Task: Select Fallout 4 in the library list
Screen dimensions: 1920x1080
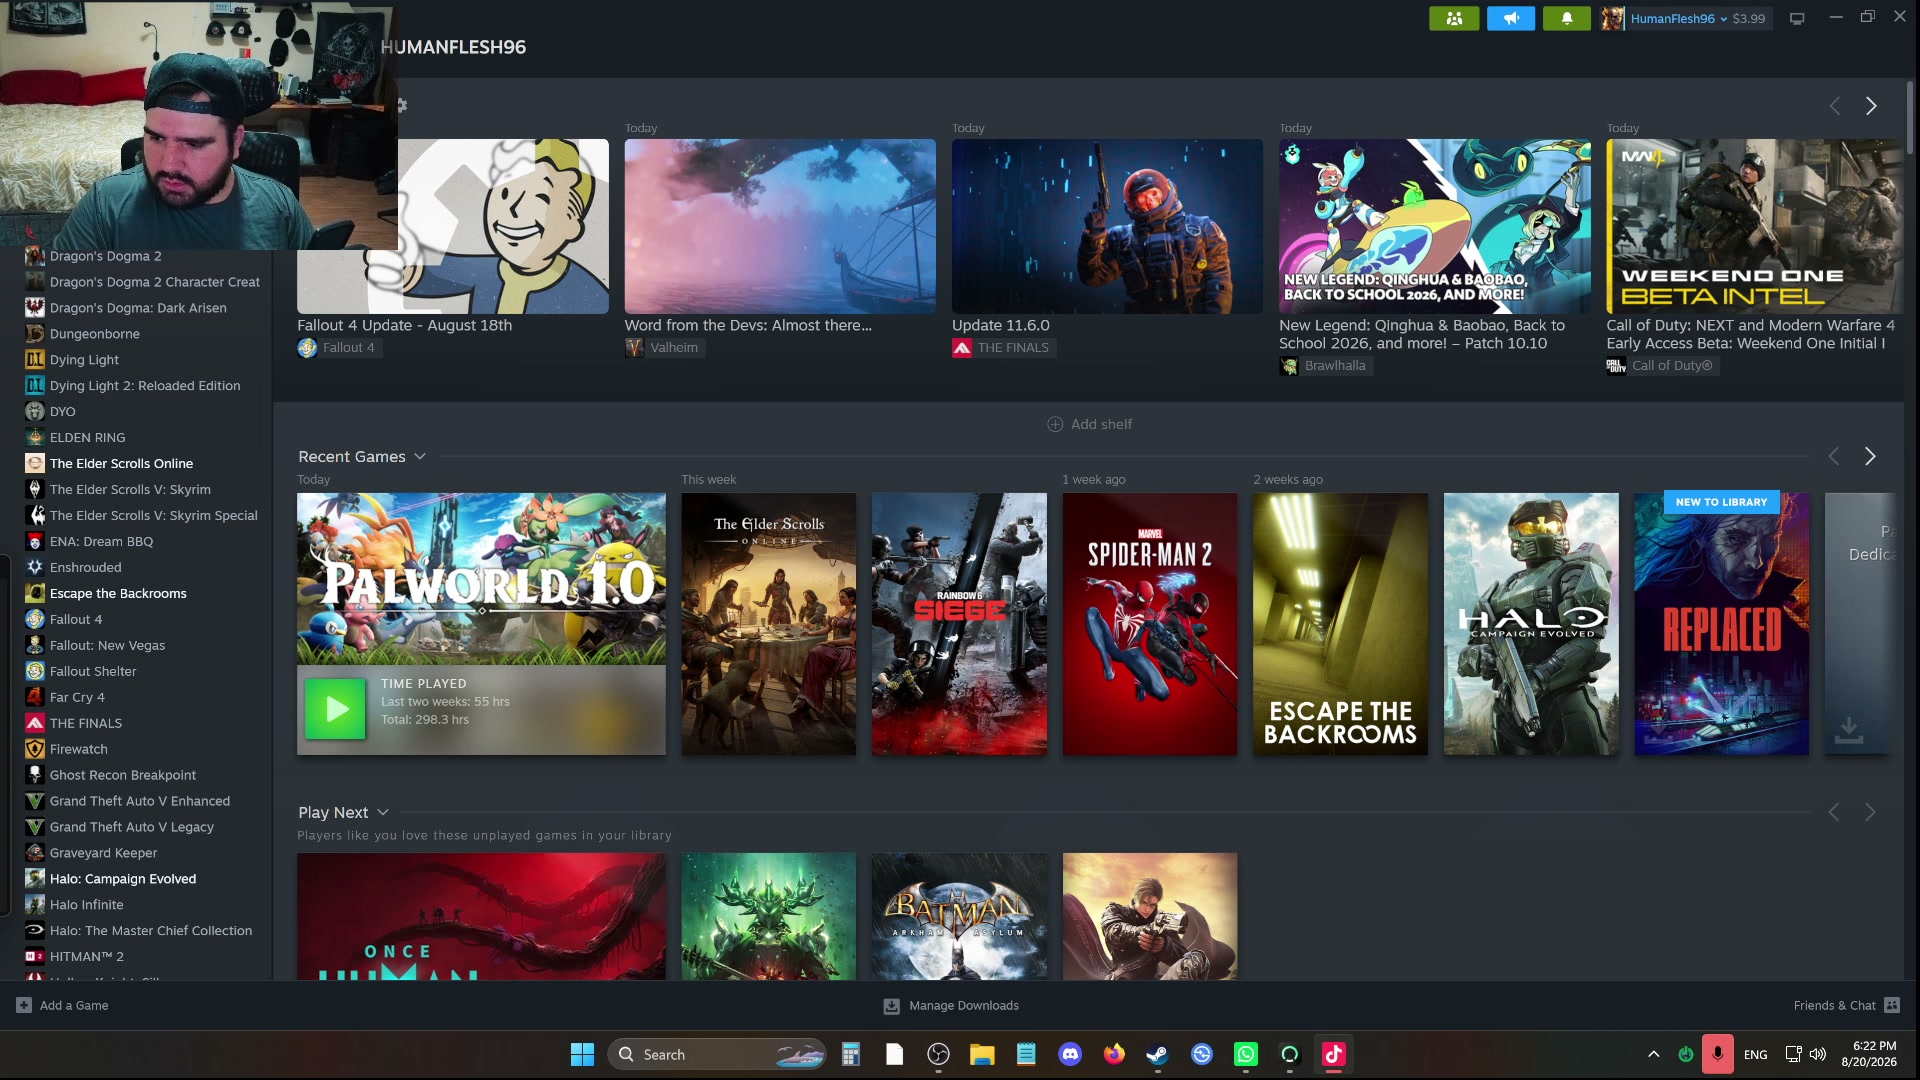Action: click(x=76, y=619)
